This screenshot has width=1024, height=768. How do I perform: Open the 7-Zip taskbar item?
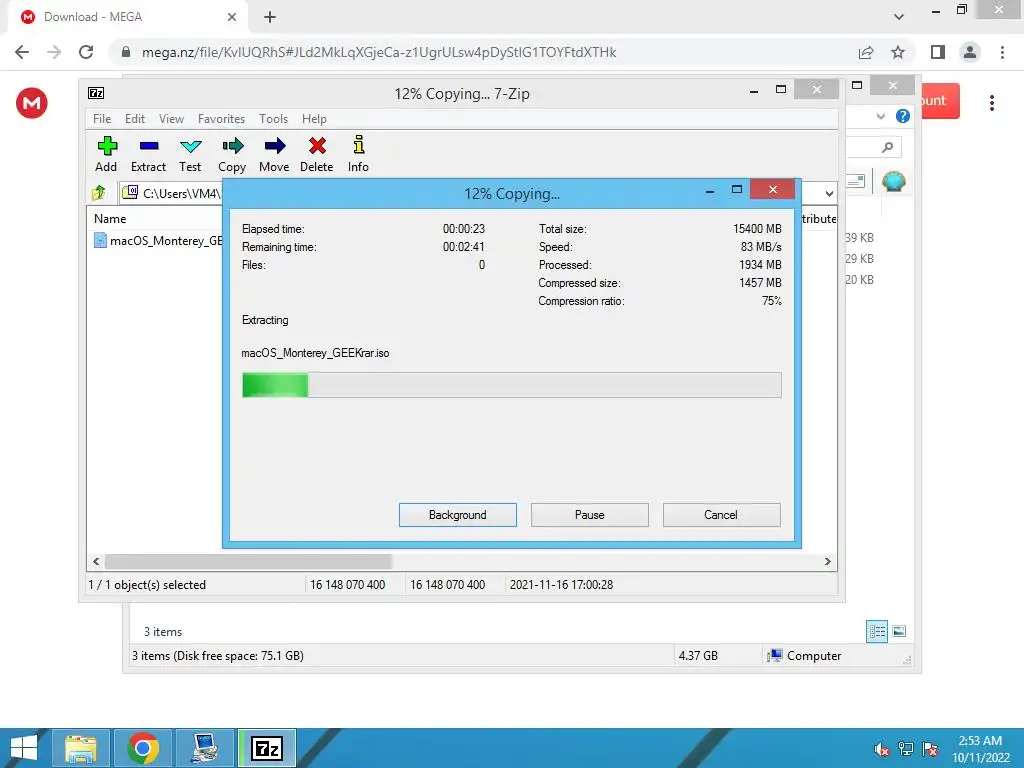point(266,748)
